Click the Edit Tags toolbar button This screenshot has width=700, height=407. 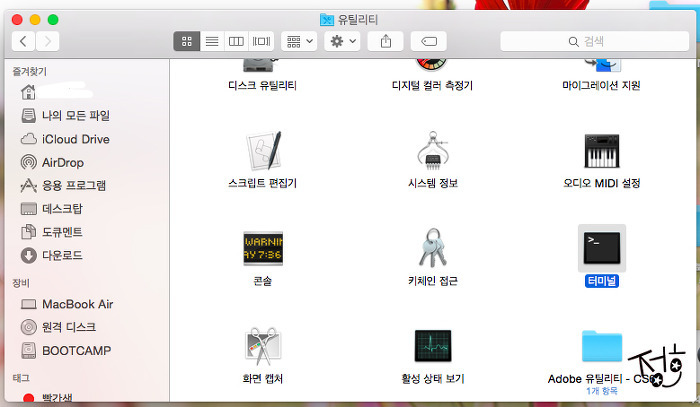pyautogui.click(x=429, y=42)
